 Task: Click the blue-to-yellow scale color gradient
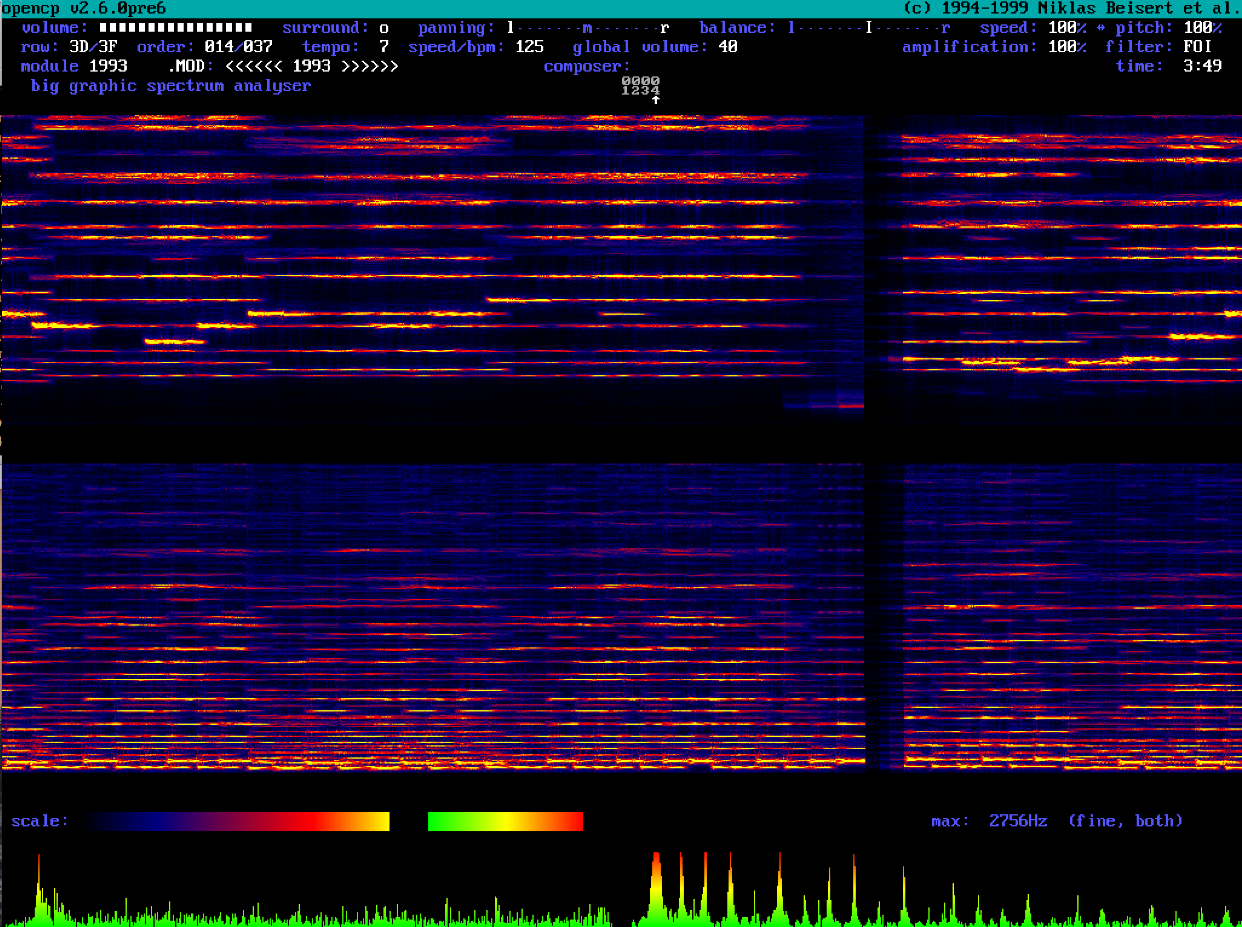click(238, 821)
